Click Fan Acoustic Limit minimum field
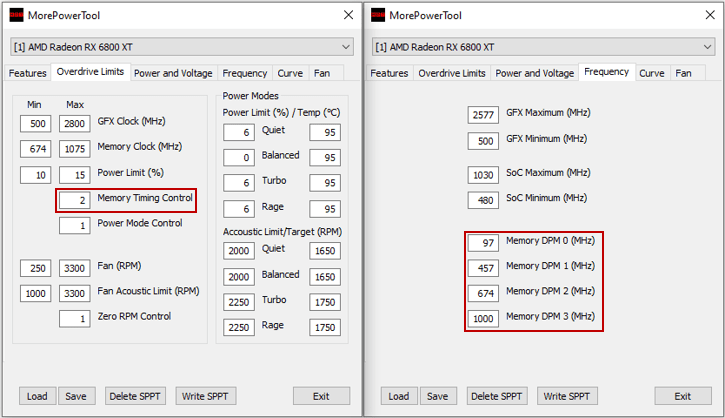725x418 pixels. [x=36, y=293]
